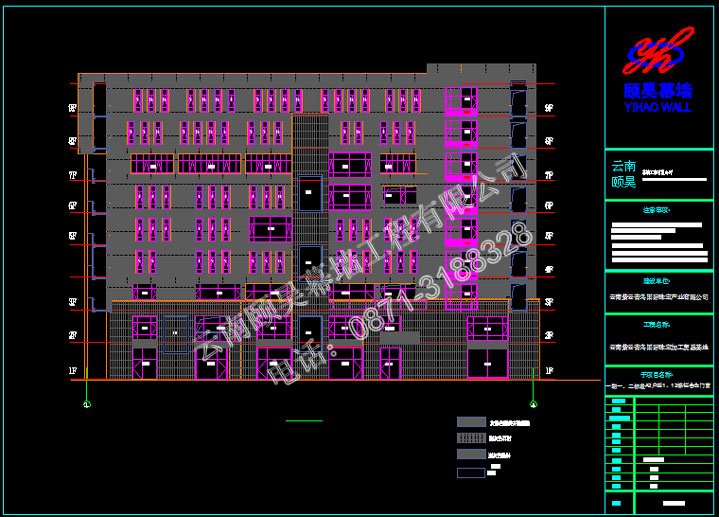Screen dimensions: 719x517
Task: Click the 建设单位 heading in title block
Action: click(660, 281)
